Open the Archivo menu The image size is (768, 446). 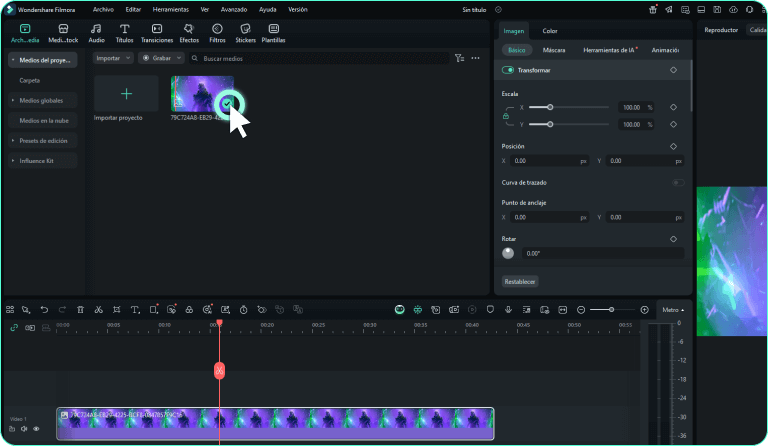tap(103, 9)
